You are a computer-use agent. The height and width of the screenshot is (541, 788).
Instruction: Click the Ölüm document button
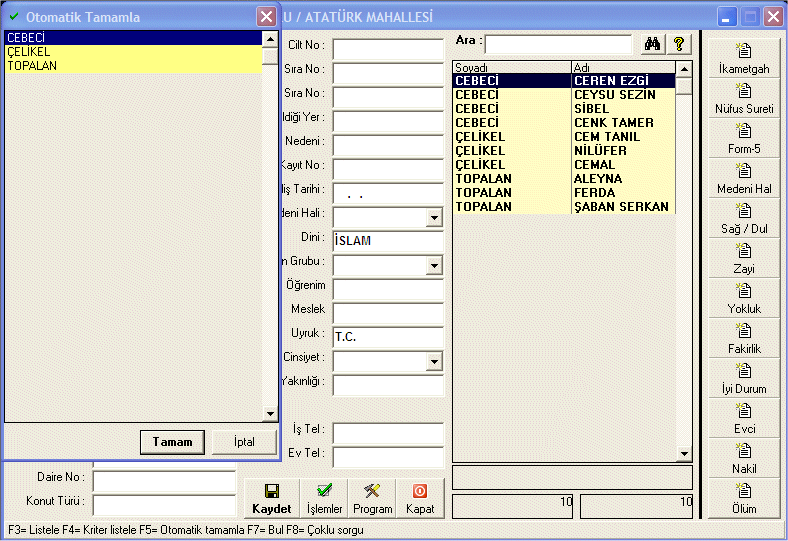tap(744, 498)
